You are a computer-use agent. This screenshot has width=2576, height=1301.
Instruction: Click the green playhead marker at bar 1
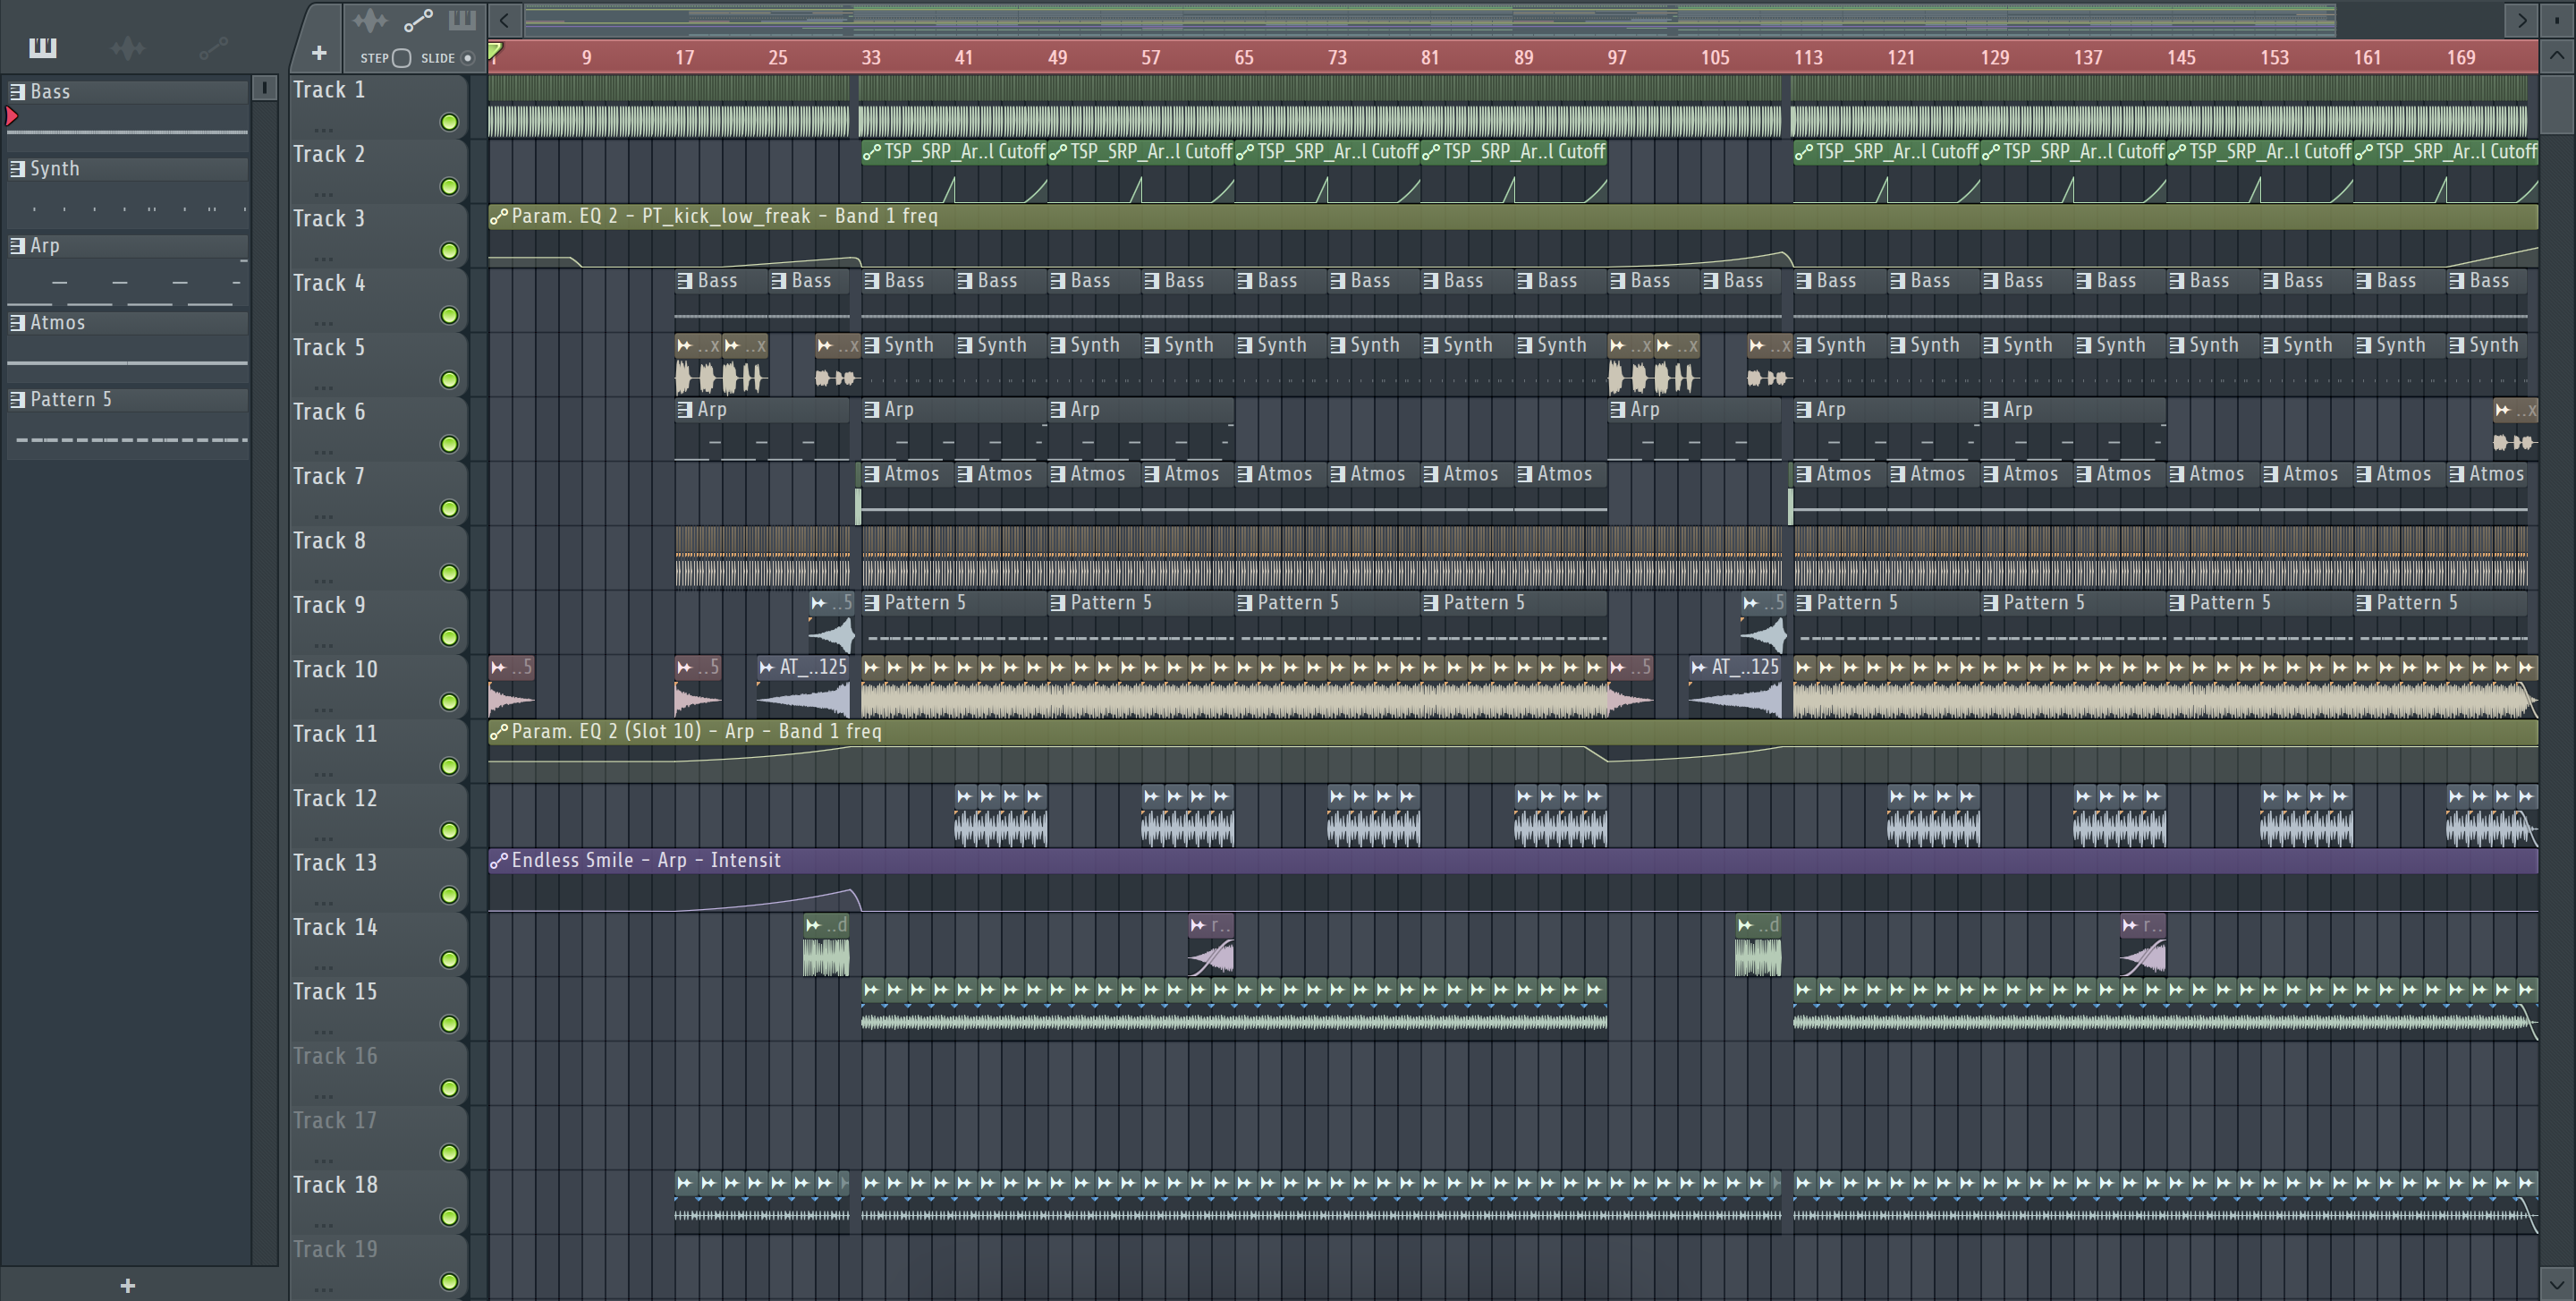pyautogui.click(x=495, y=50)
